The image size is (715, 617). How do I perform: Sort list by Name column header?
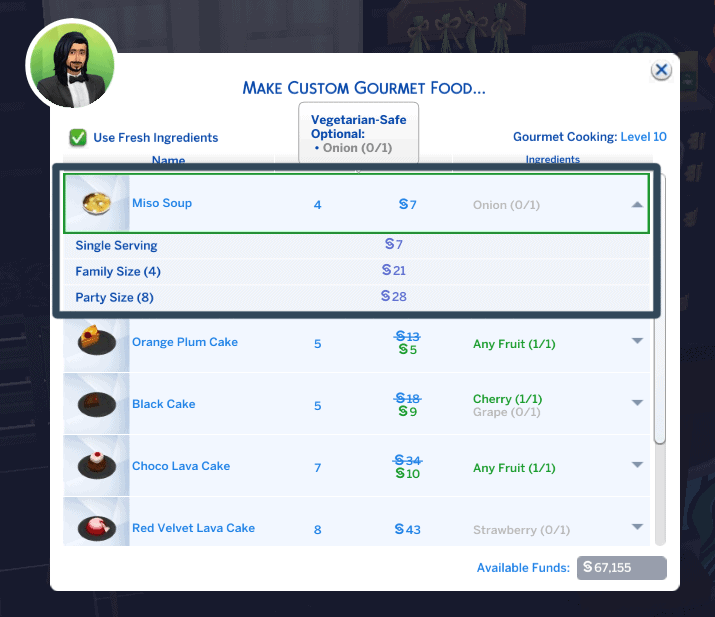coord(168,160)
